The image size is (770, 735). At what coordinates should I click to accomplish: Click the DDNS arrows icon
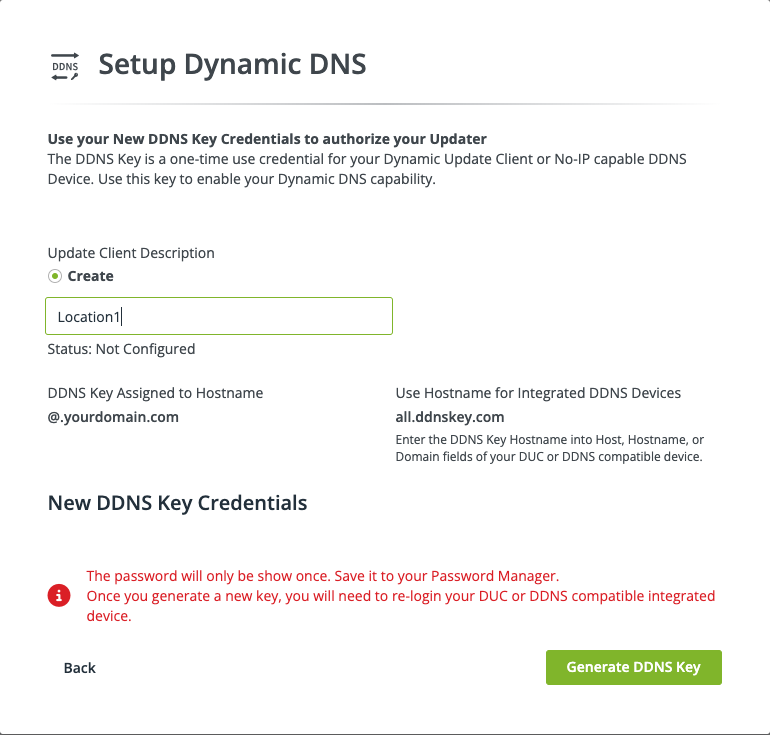pos(65,66)
